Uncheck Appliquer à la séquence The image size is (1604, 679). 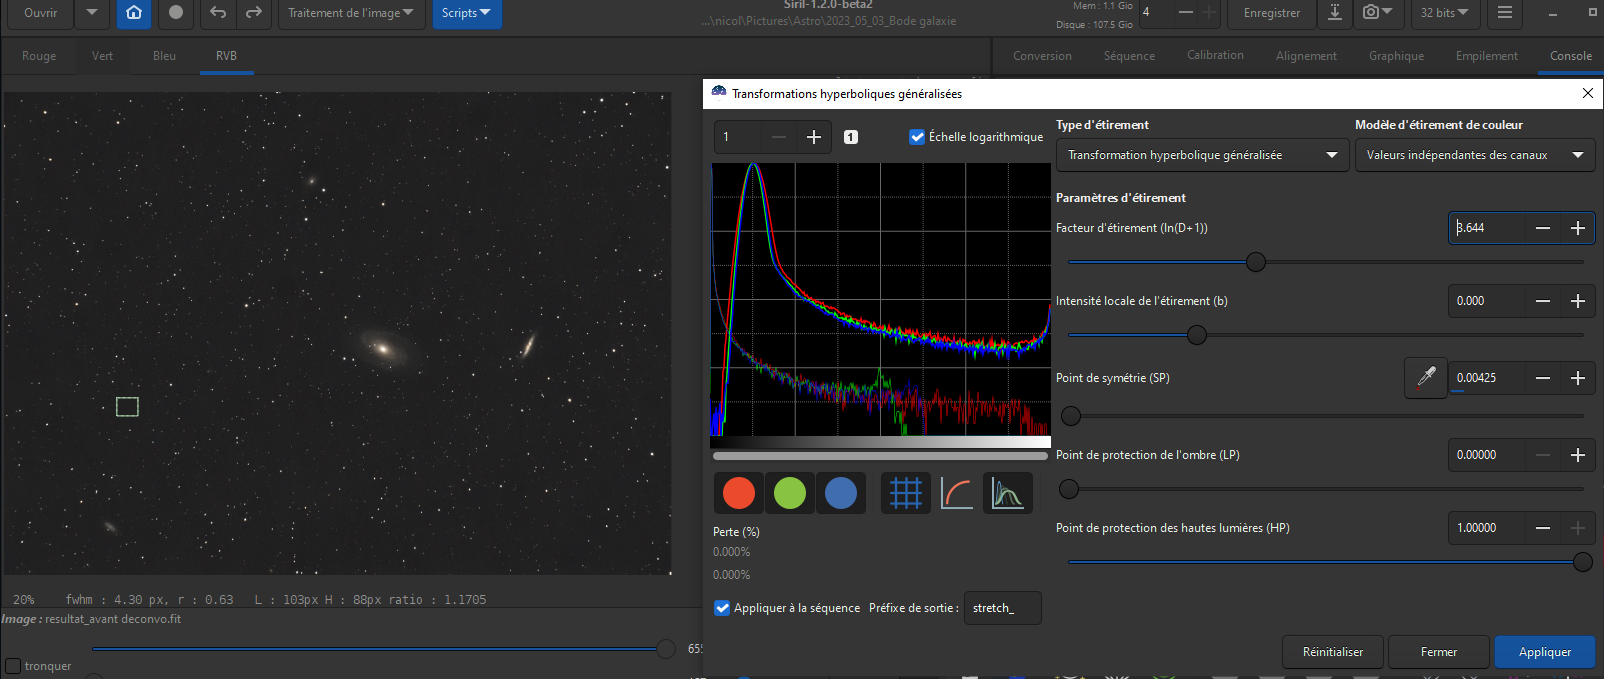722,608
